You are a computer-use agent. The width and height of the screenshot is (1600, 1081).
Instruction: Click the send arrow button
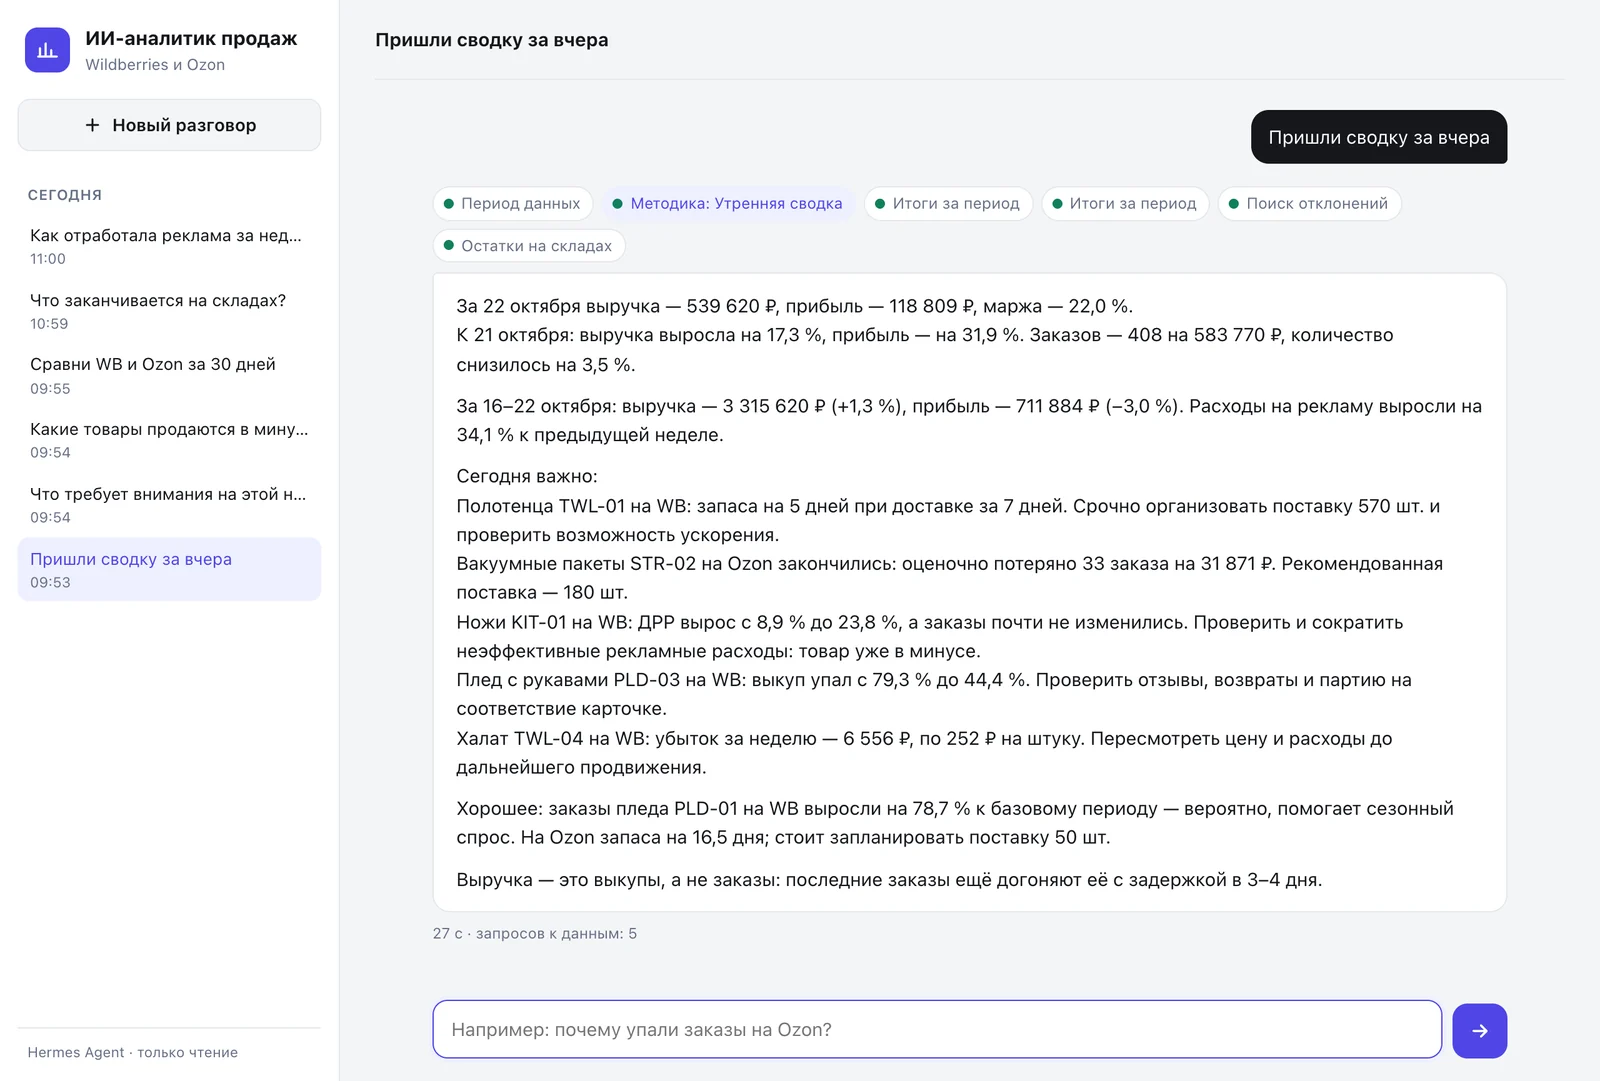coord(1479,1030)
